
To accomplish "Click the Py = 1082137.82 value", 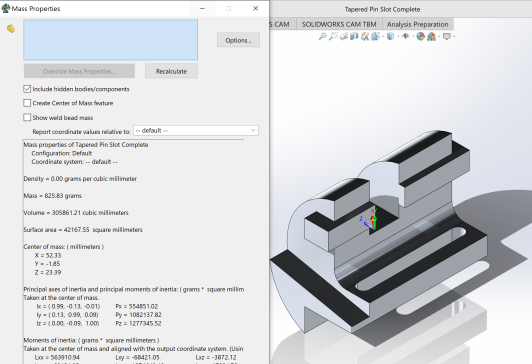I will click(138, 315).
